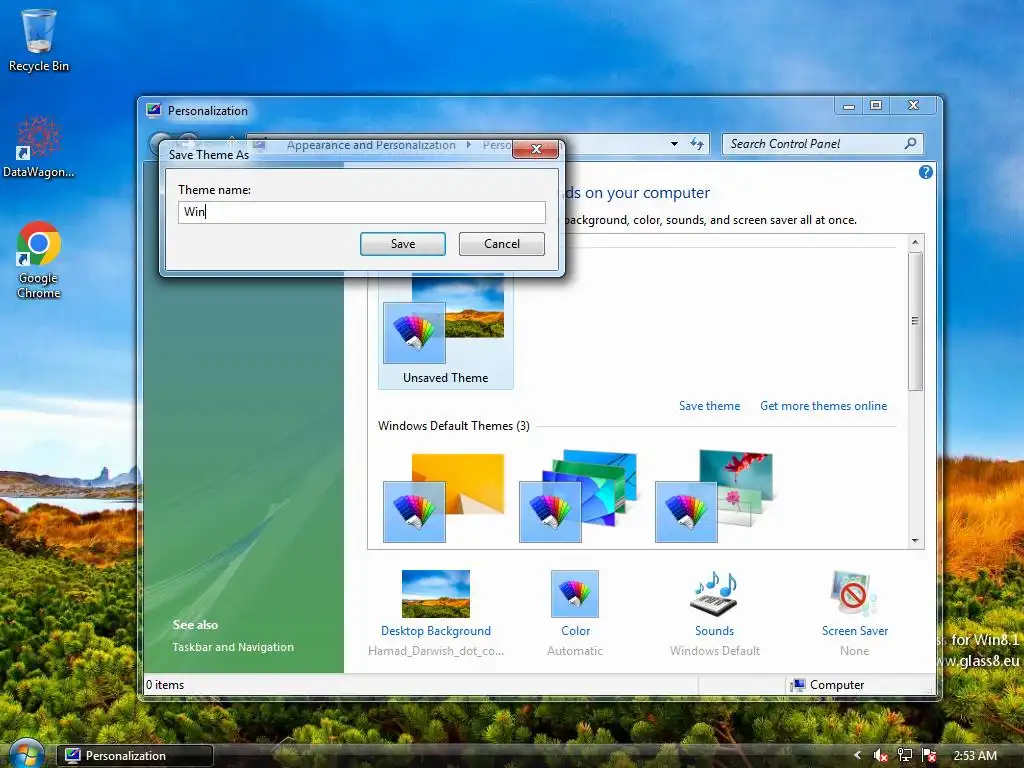Open Get more themes online link
The width and height of the screenshot is (1024, 768).
pyautogui.click(x=824, y=406)
